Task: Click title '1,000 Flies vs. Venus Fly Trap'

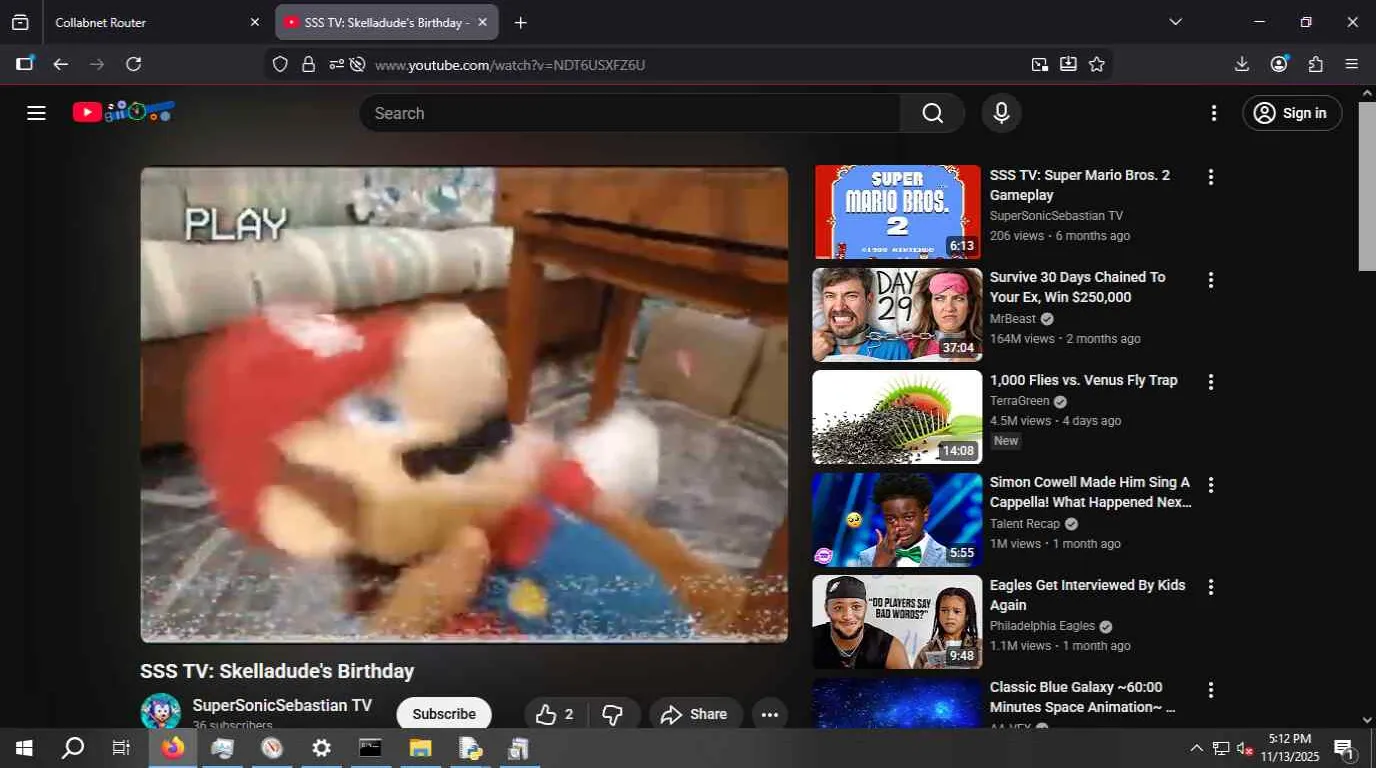Action: click(1084, 380)
